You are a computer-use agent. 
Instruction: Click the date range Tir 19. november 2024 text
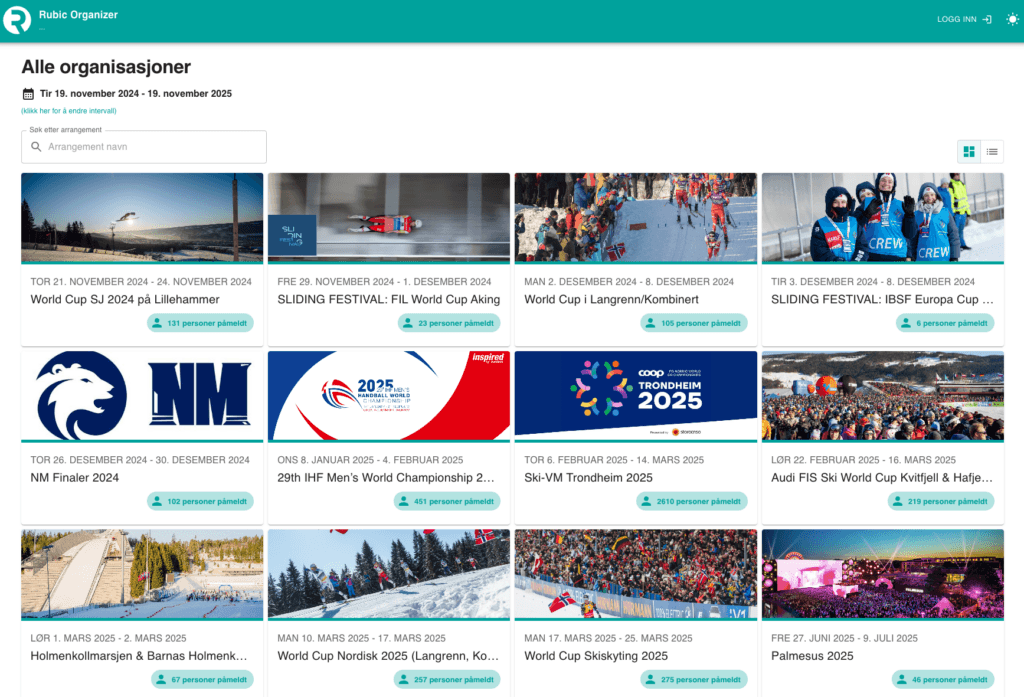point(136,94)
